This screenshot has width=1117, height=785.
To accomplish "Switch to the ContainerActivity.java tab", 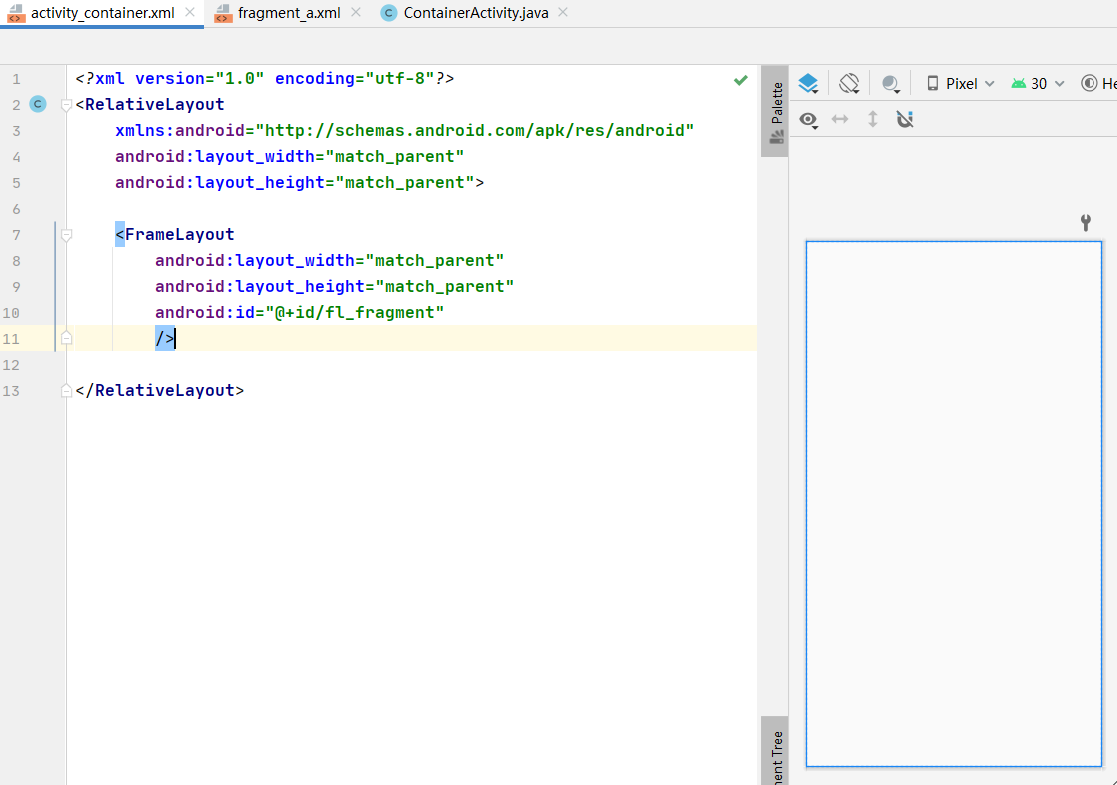I will click(x=475, y=13).
